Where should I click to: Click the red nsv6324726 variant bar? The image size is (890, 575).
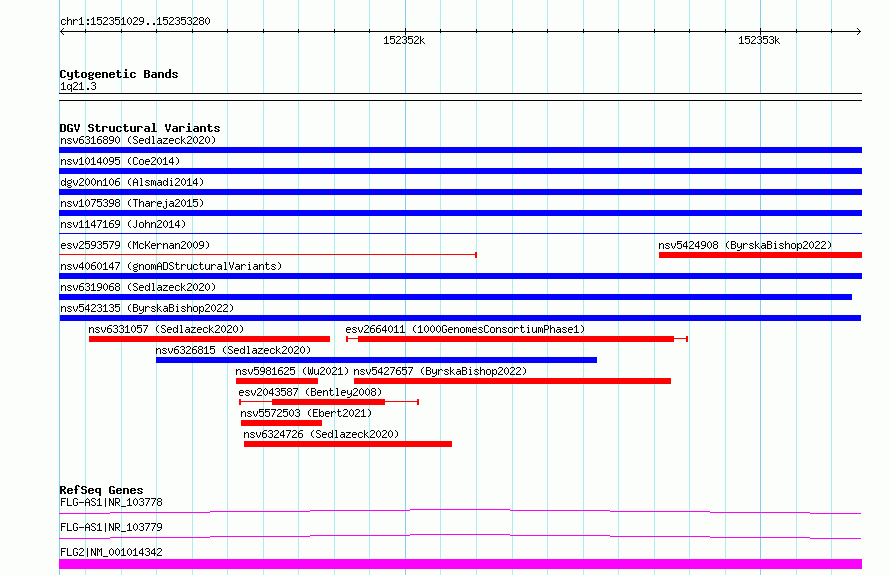pyautogui.click(x=347, y=444)
